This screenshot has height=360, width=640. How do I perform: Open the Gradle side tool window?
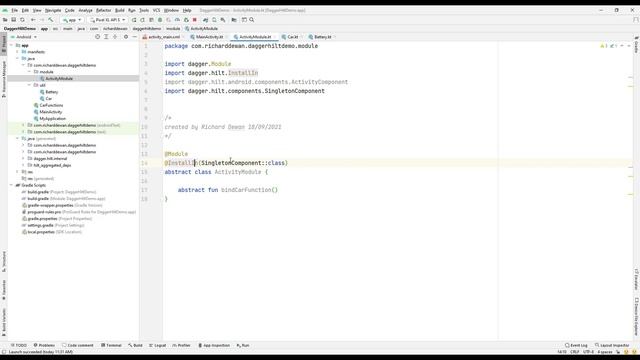[636, 45]
